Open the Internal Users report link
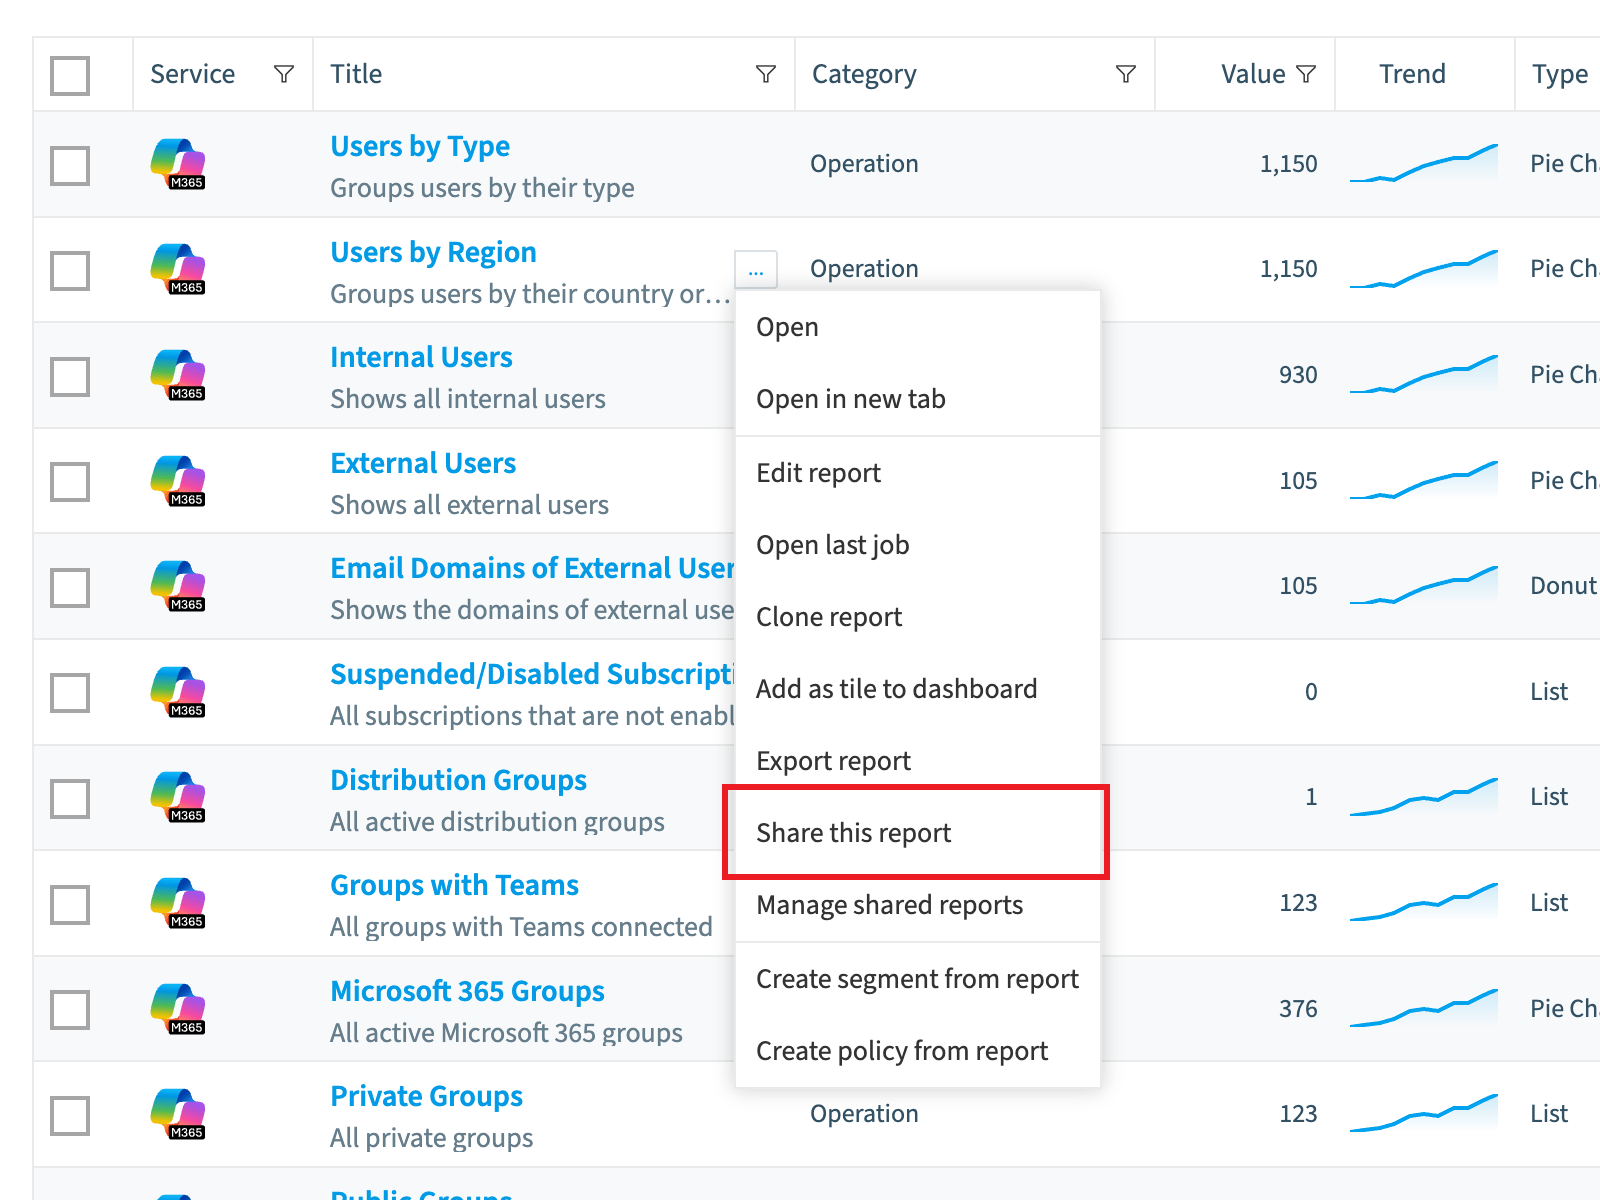Viewport: 1600px width, 1200px height. [421, 357]
